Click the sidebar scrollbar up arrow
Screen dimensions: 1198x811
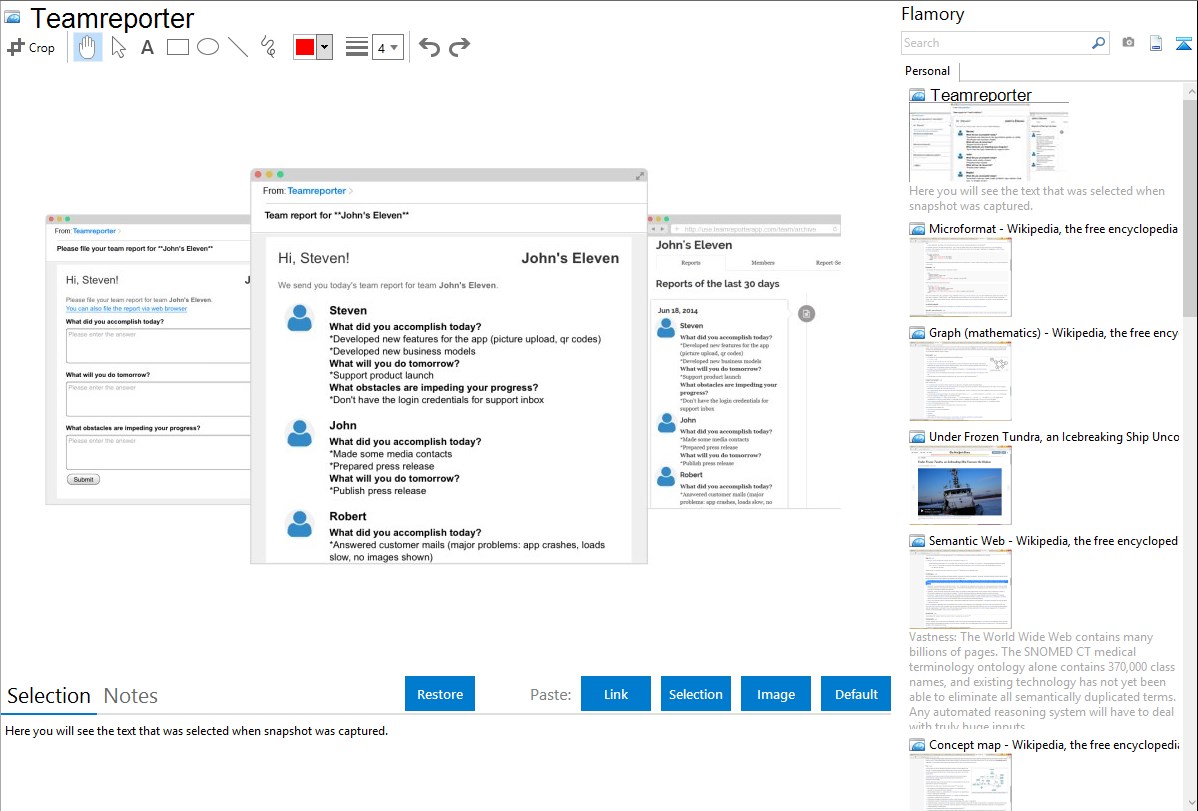(x=1190, y=91)
